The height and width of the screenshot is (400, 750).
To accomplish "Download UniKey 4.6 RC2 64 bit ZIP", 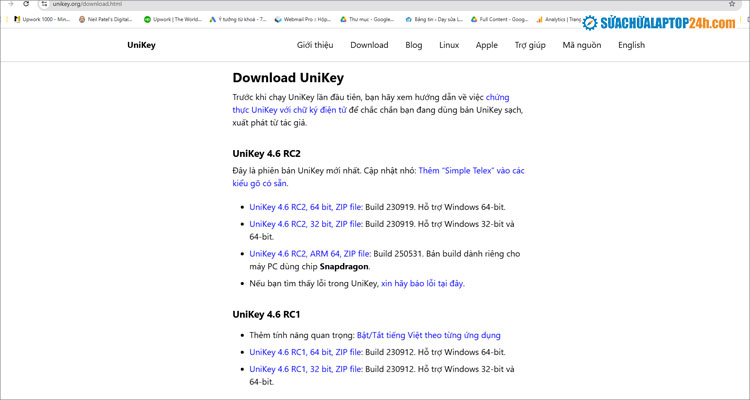I will (x=305, y=208).
